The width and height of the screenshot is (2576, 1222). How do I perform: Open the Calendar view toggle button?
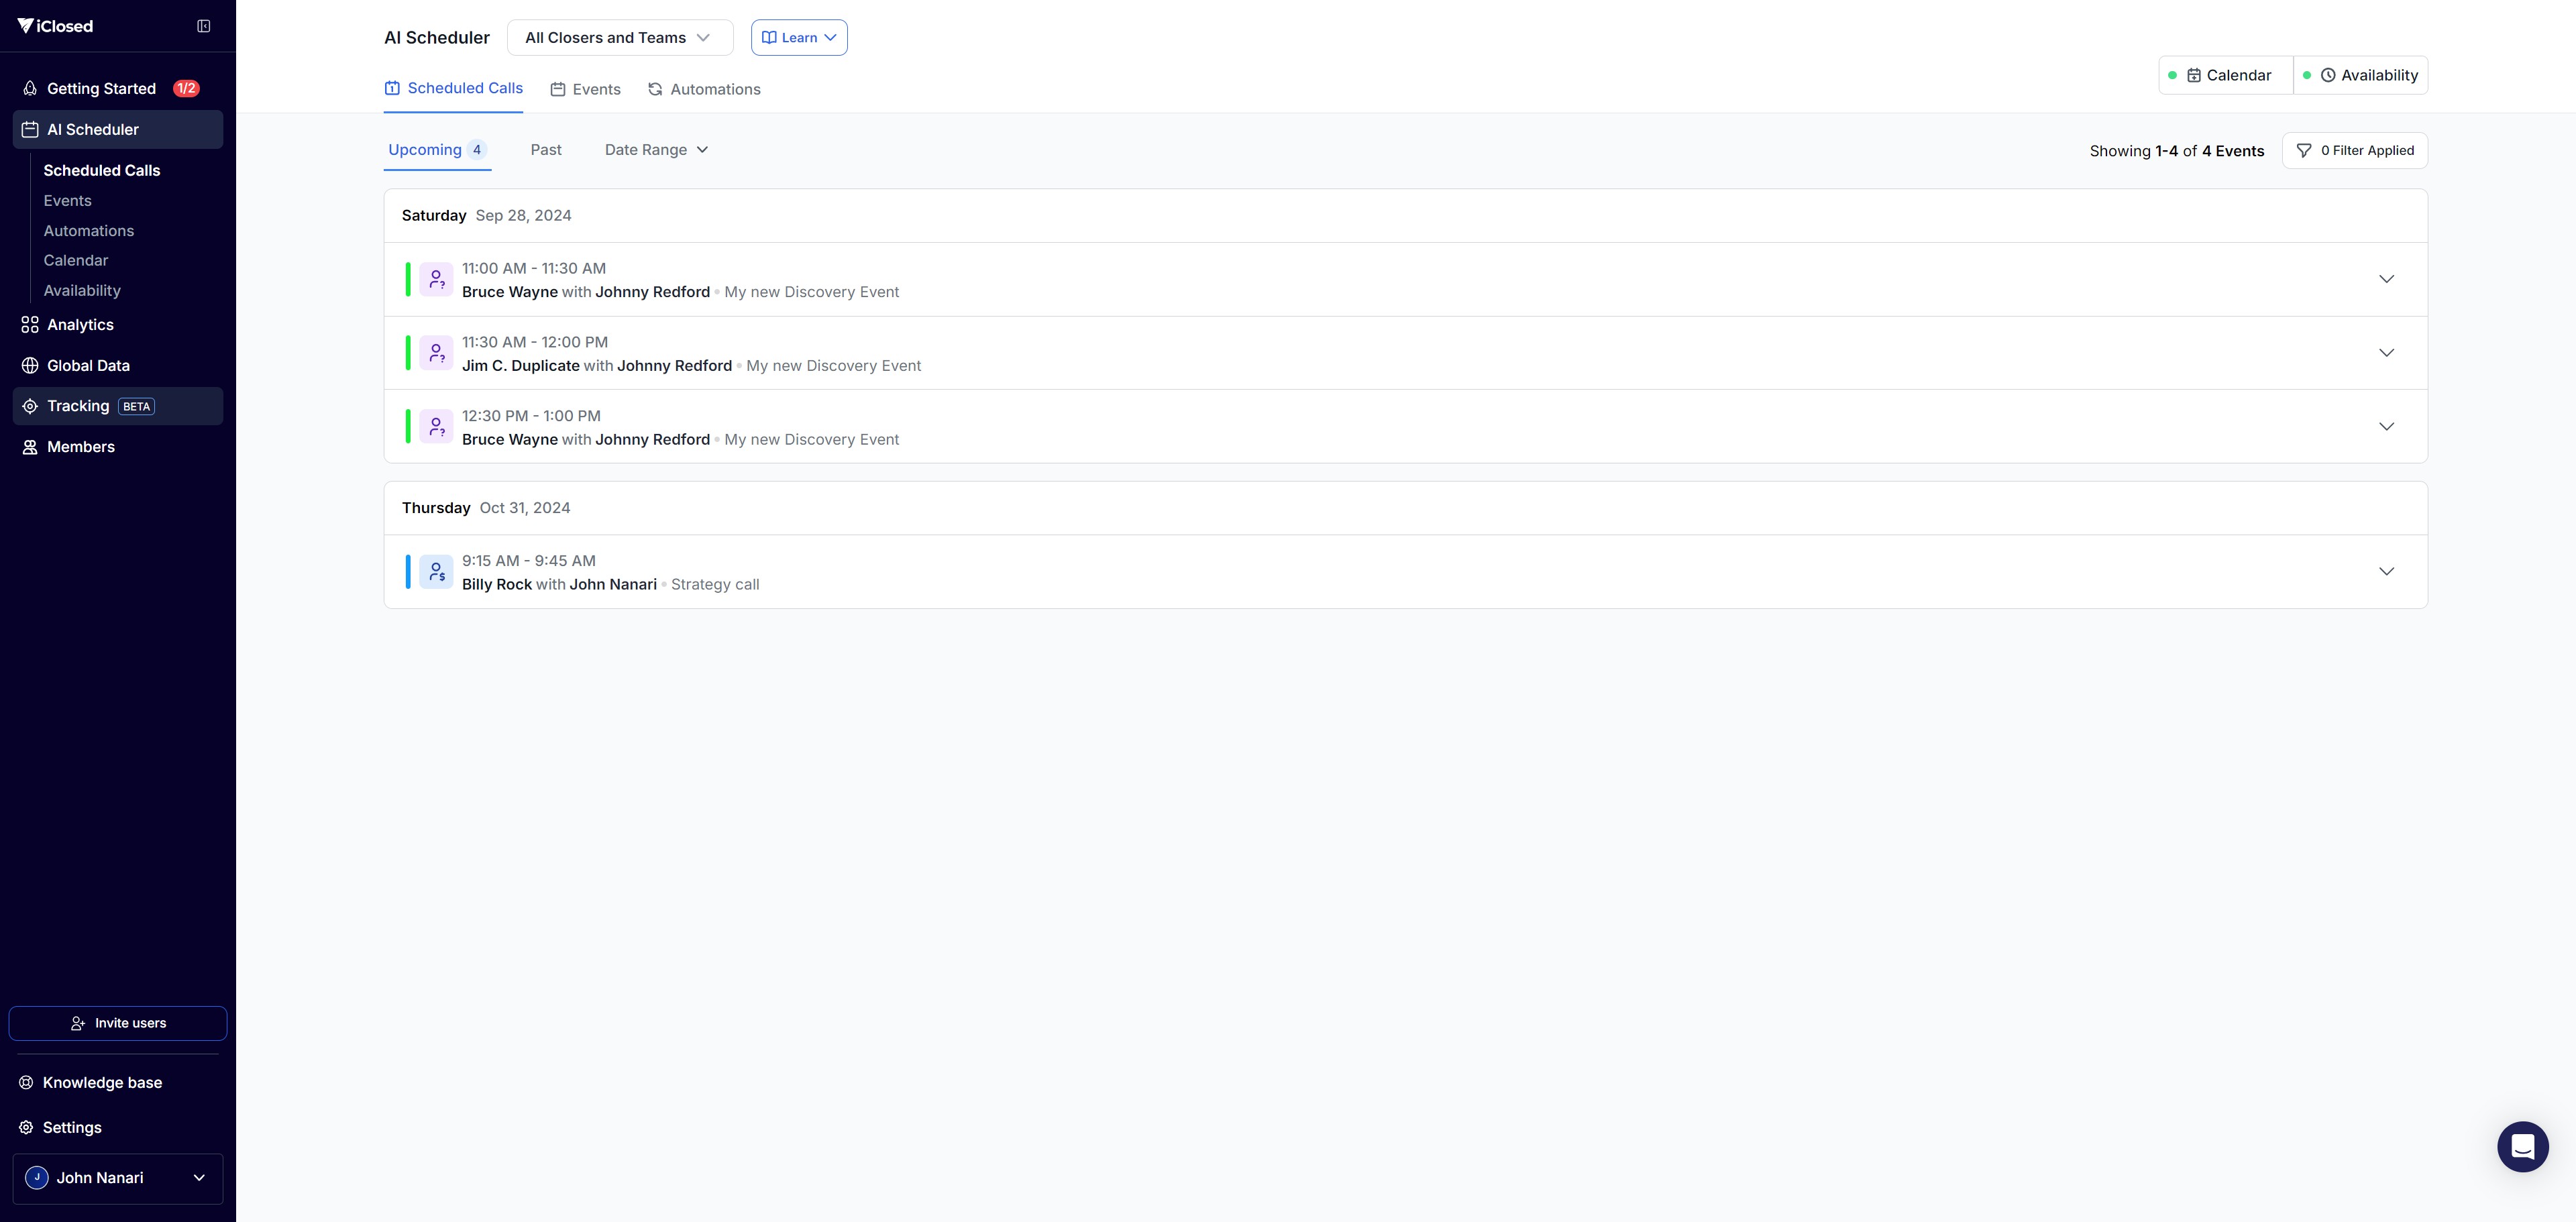pyautogui.click(x=2227, y=75)
